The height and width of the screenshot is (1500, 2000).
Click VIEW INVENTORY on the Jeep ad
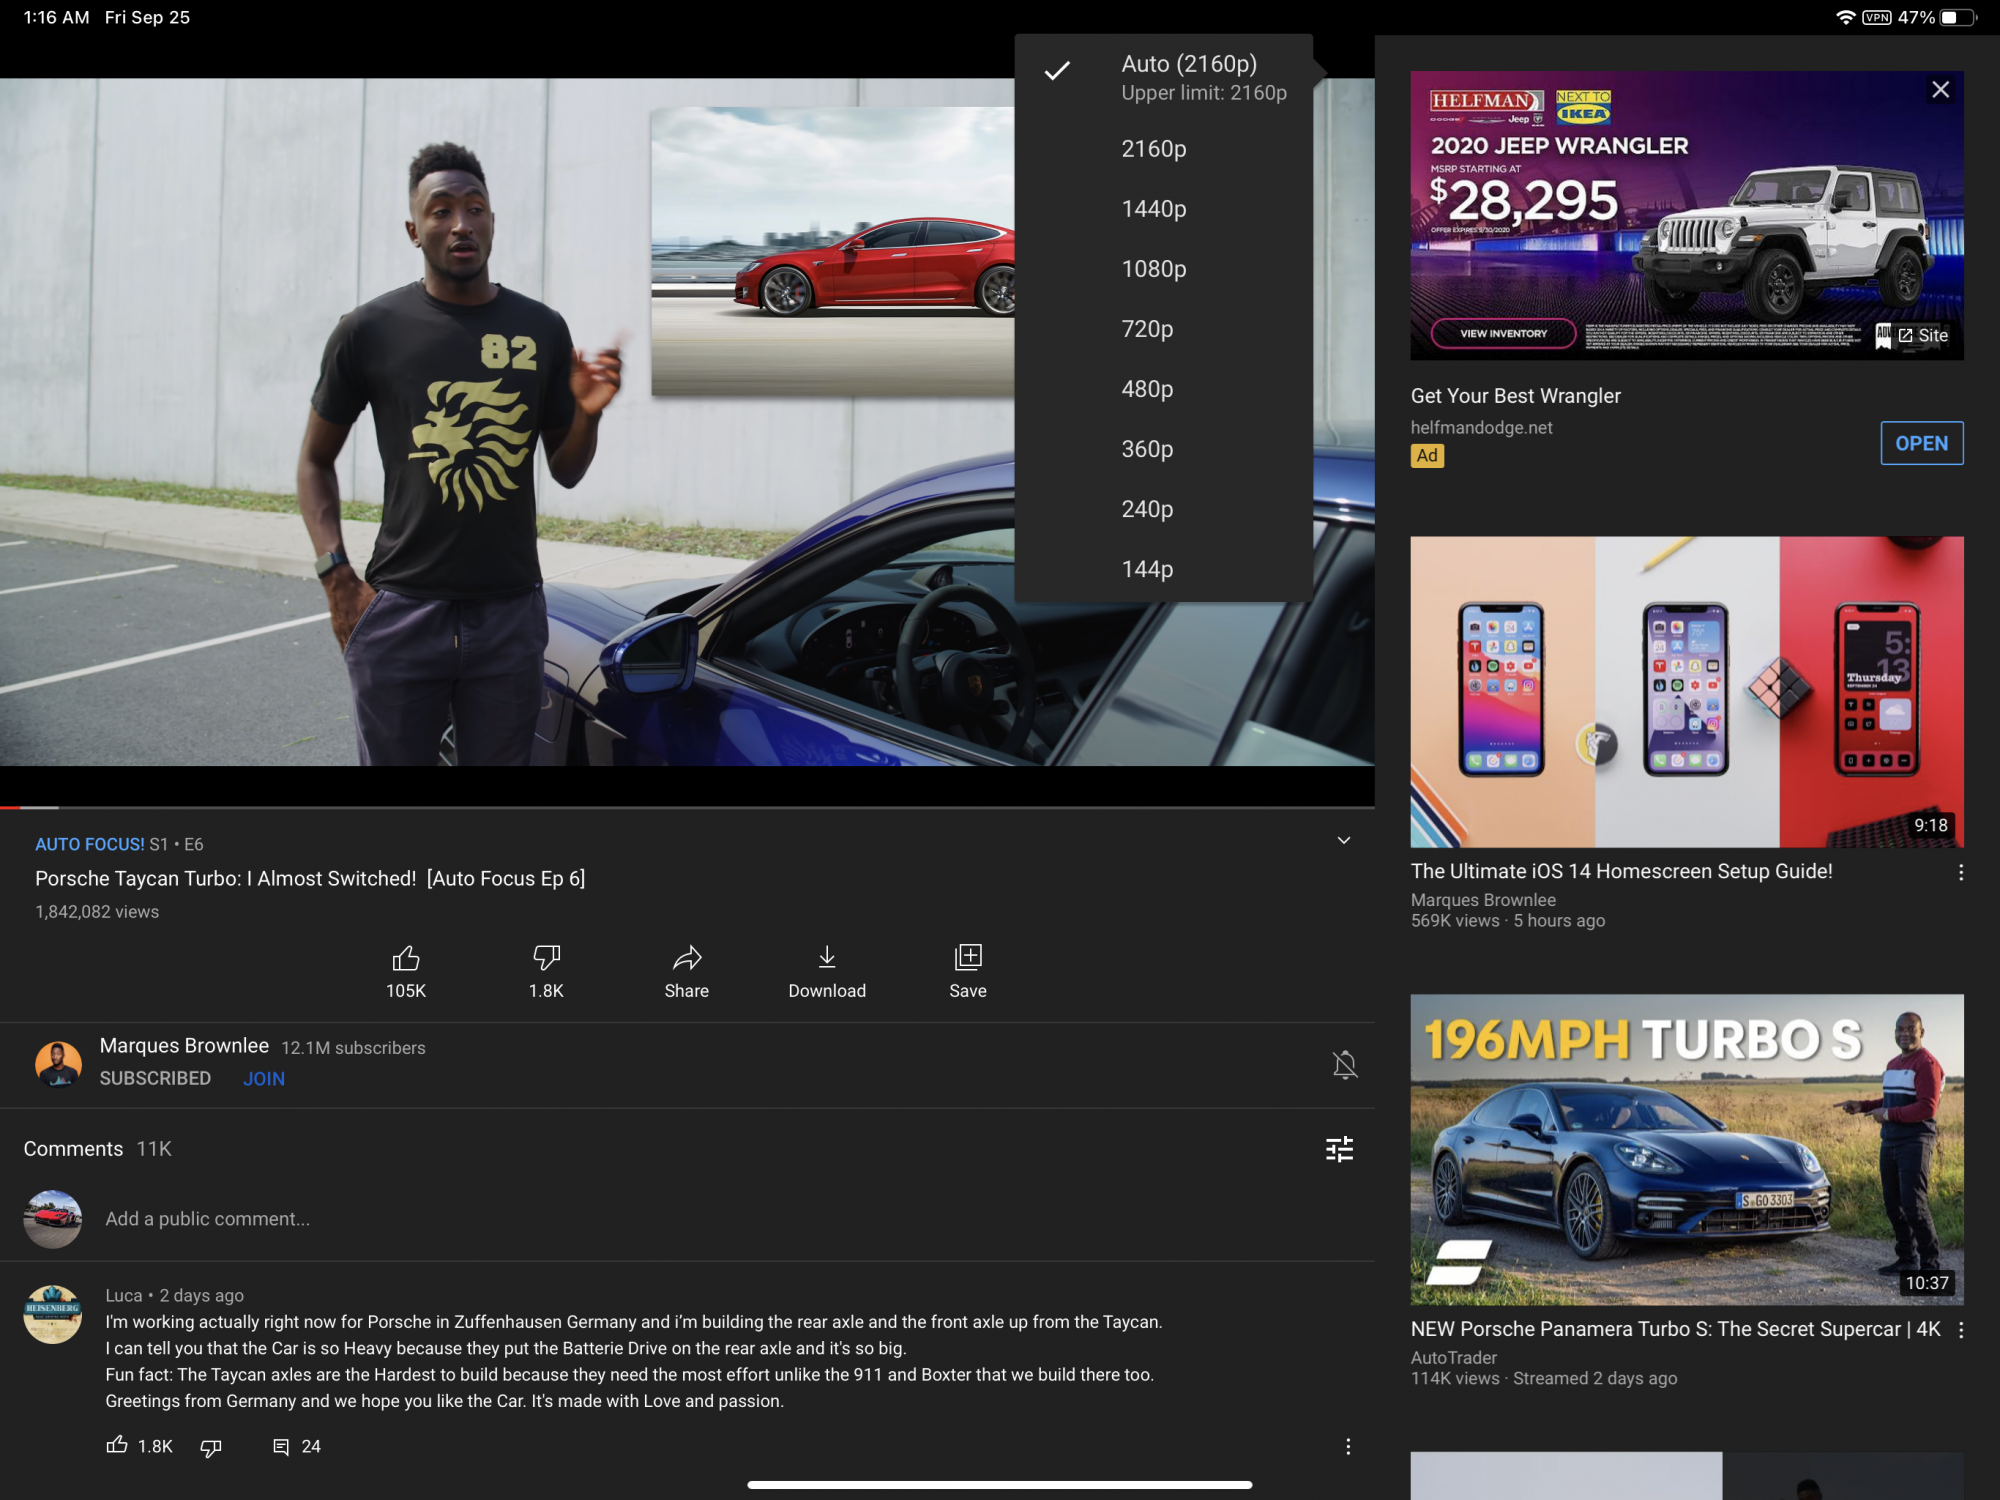click(1503, 333)
